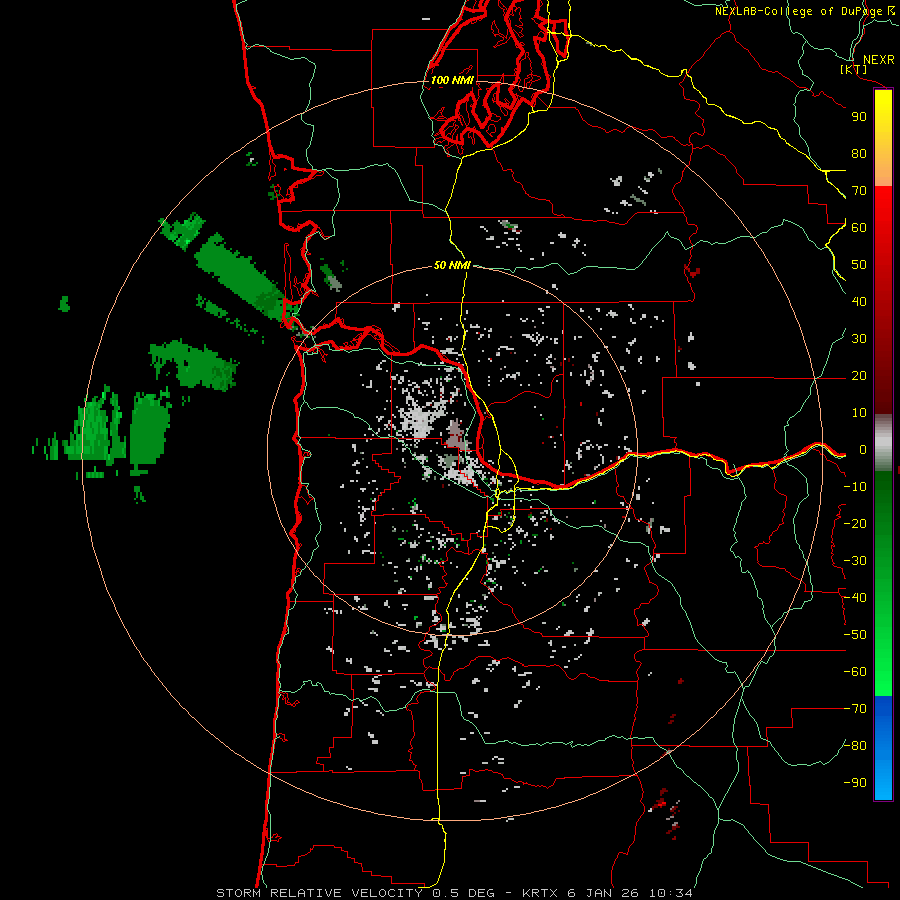Select the -90 value on velocity scale
Viewport: 900px width, 900px height.
tap(855, 783)
